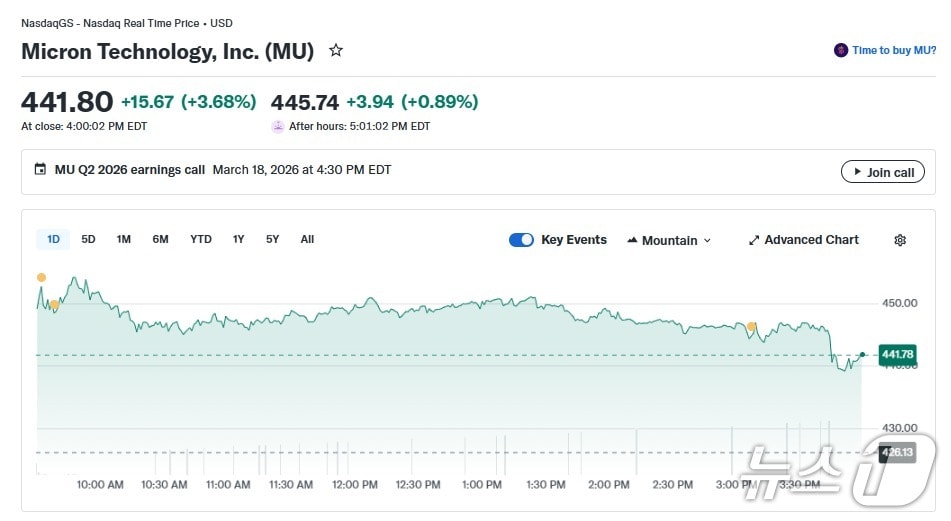Click the 441.78 current price label
951x521 pixels.
897,354
